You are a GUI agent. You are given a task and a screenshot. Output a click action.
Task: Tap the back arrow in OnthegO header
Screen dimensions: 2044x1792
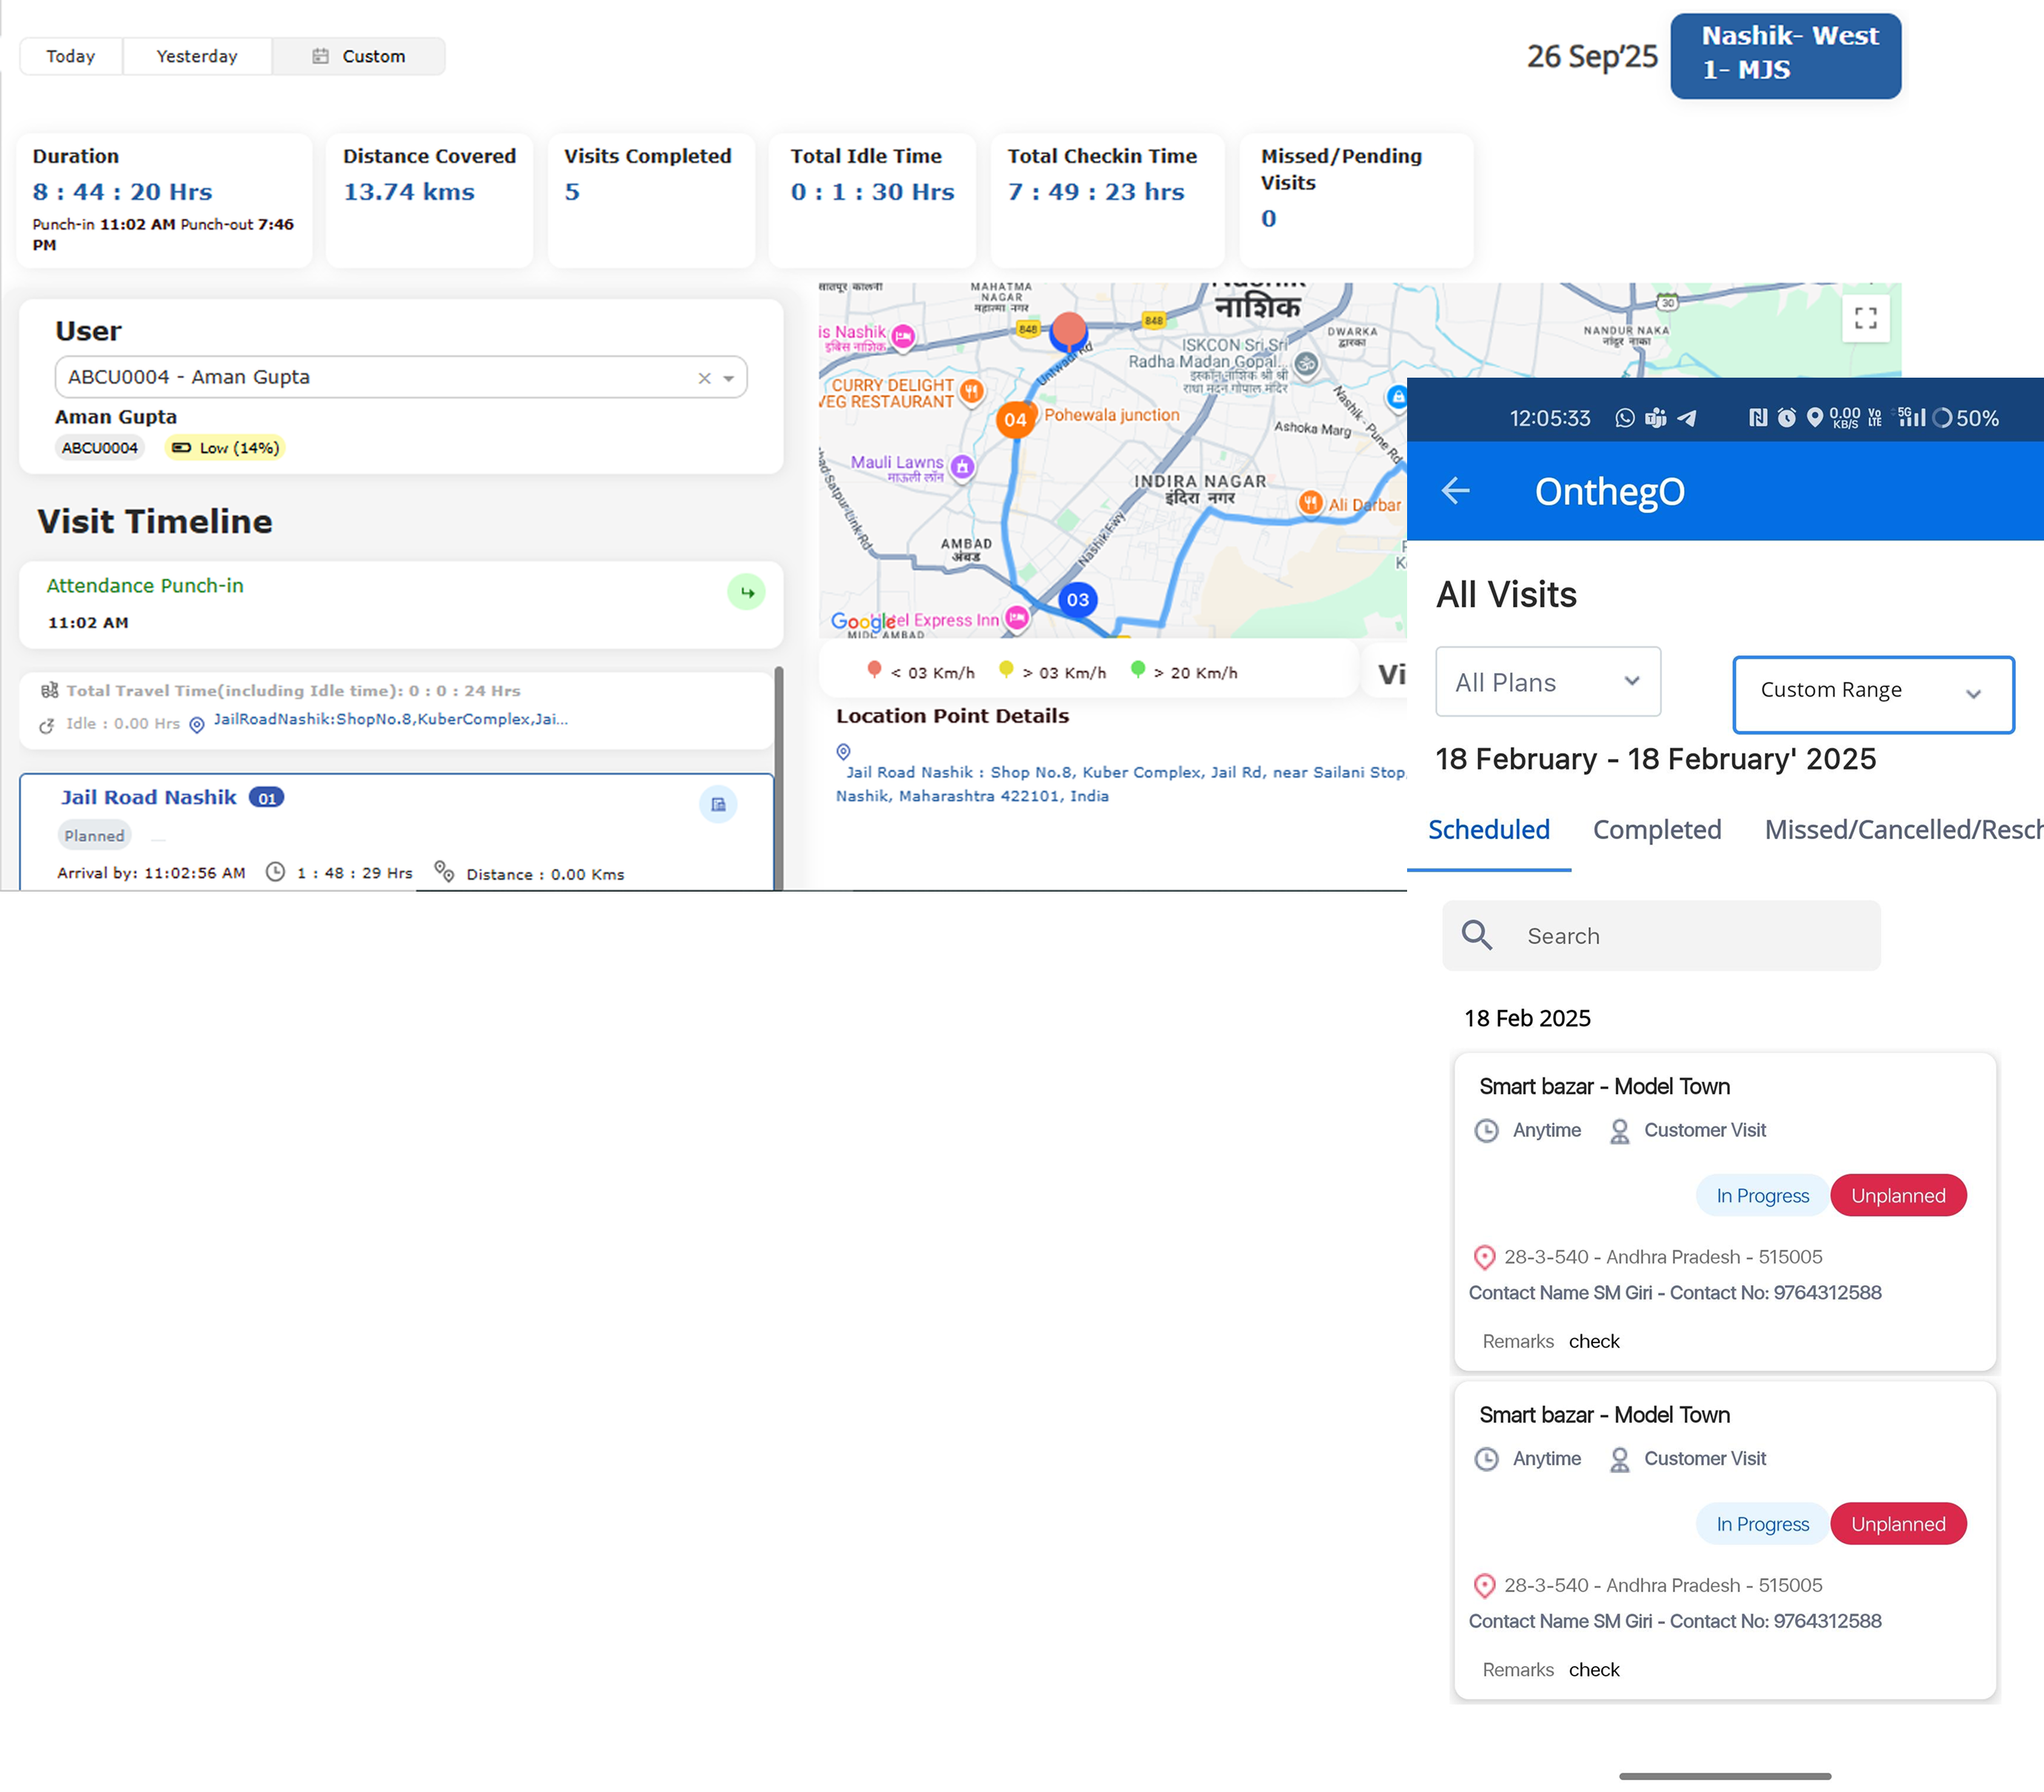point(1455,491)
